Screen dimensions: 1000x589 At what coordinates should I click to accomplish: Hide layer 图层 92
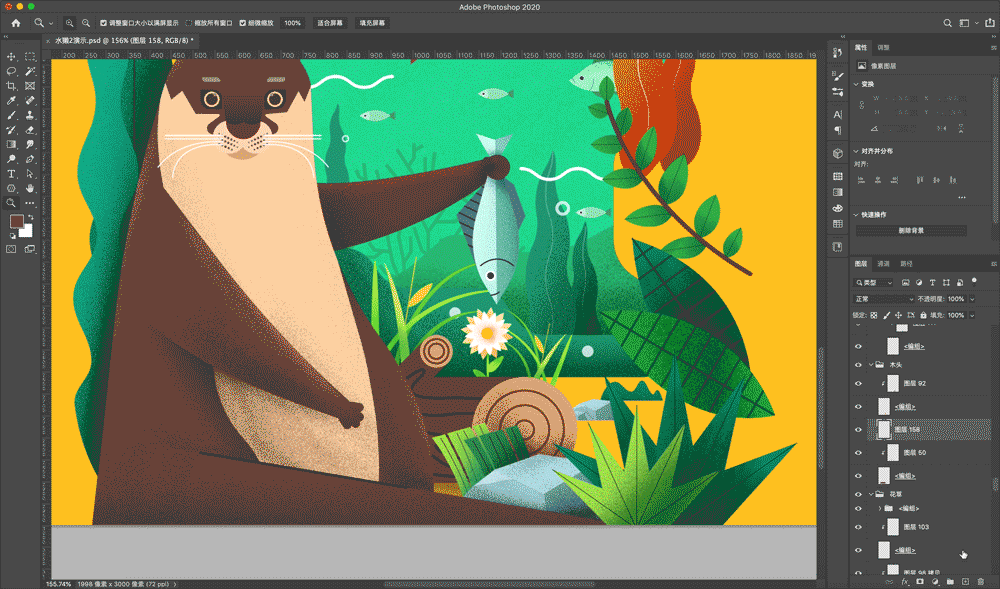(858, 384)
